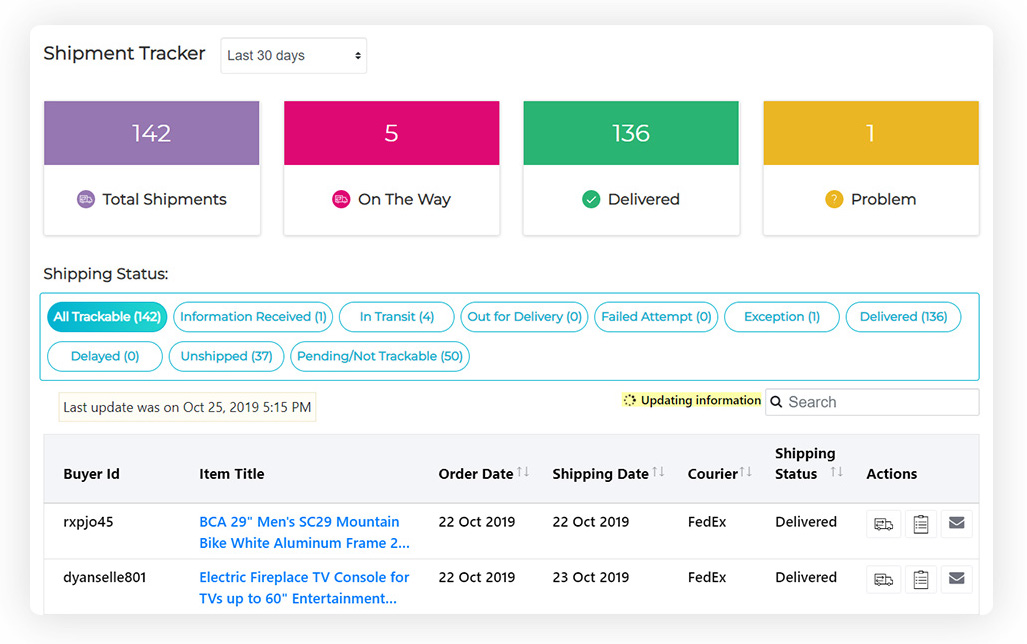The width and height of the screenshot is (1027, 644).
Task: Toggle the In Transit (4) filter
Action: coord(396,316)
